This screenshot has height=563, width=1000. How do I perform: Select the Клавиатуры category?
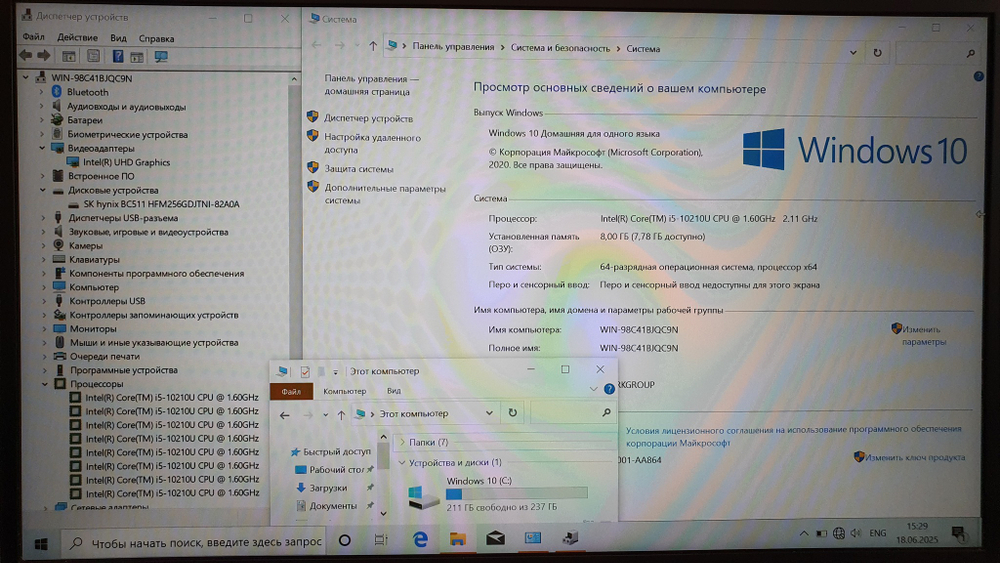(94, 260)
